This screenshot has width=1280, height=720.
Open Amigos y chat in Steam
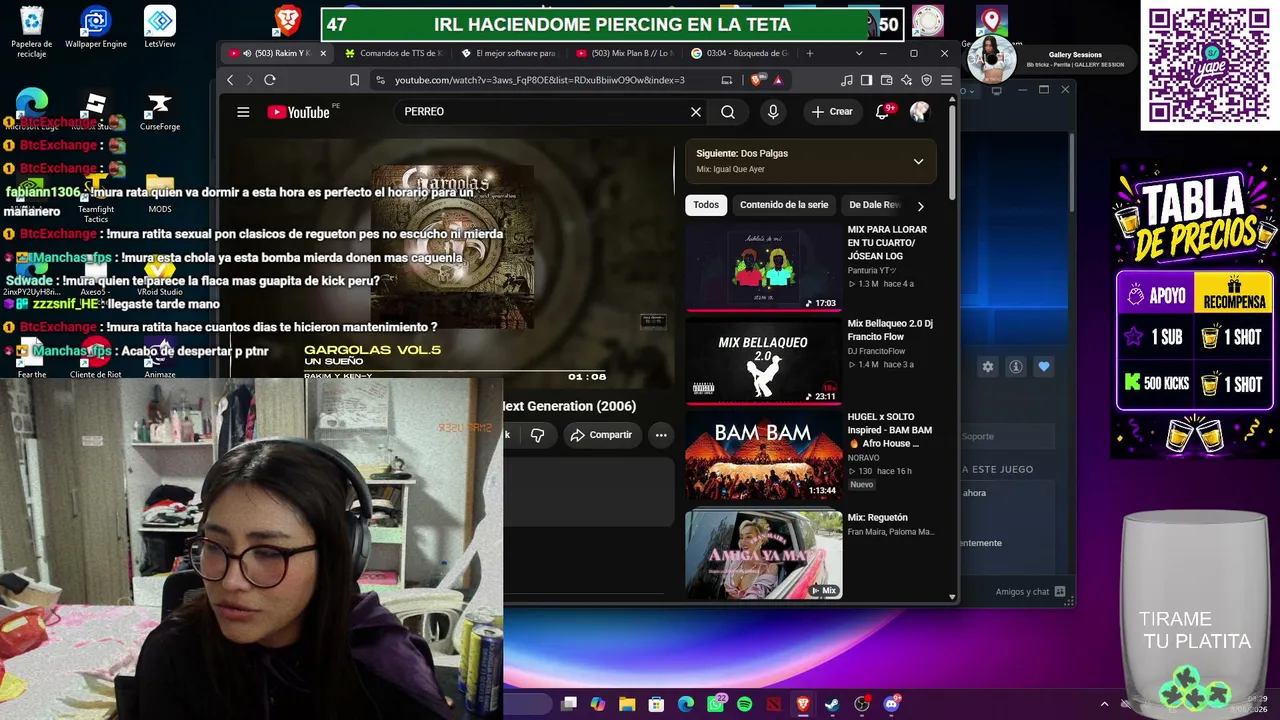(x=1030, y=592)
